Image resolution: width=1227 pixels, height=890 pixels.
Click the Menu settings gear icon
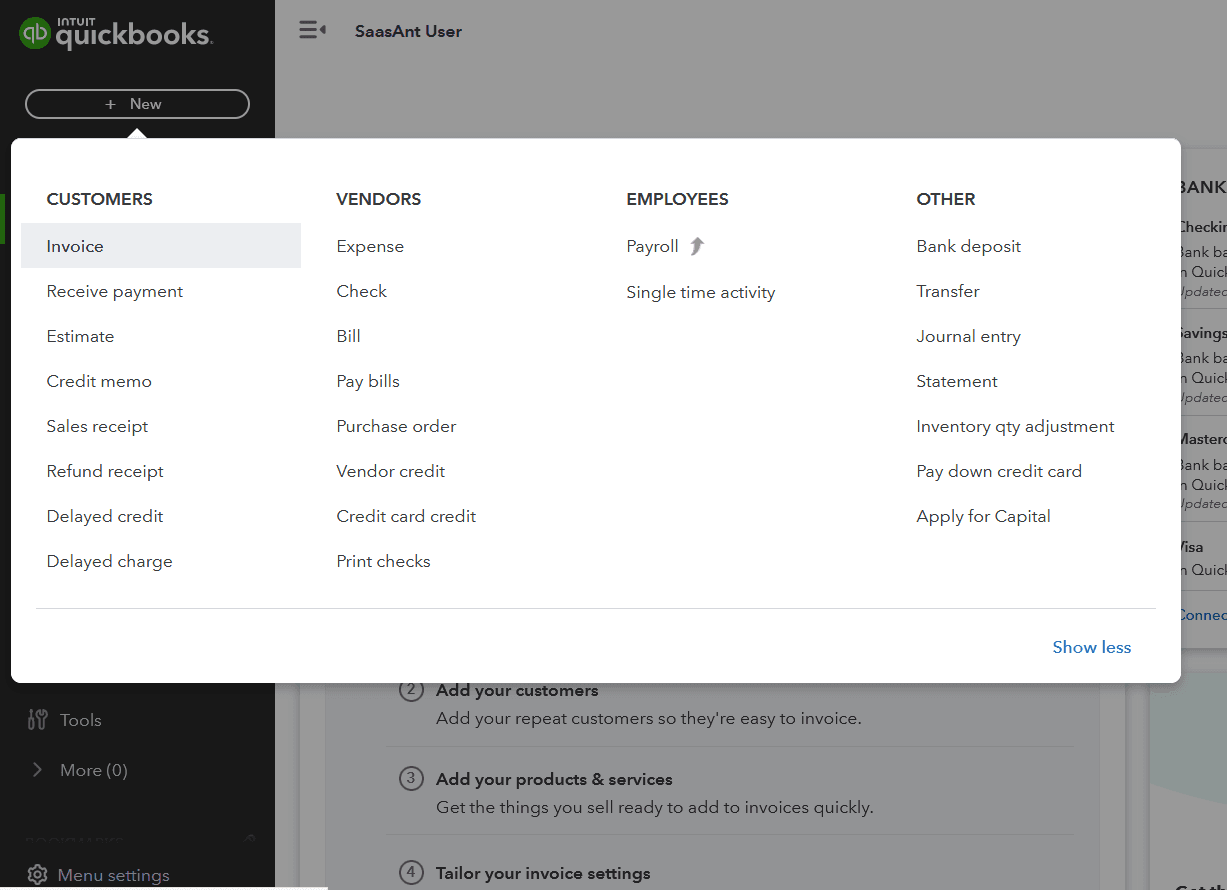coord(37,875)
